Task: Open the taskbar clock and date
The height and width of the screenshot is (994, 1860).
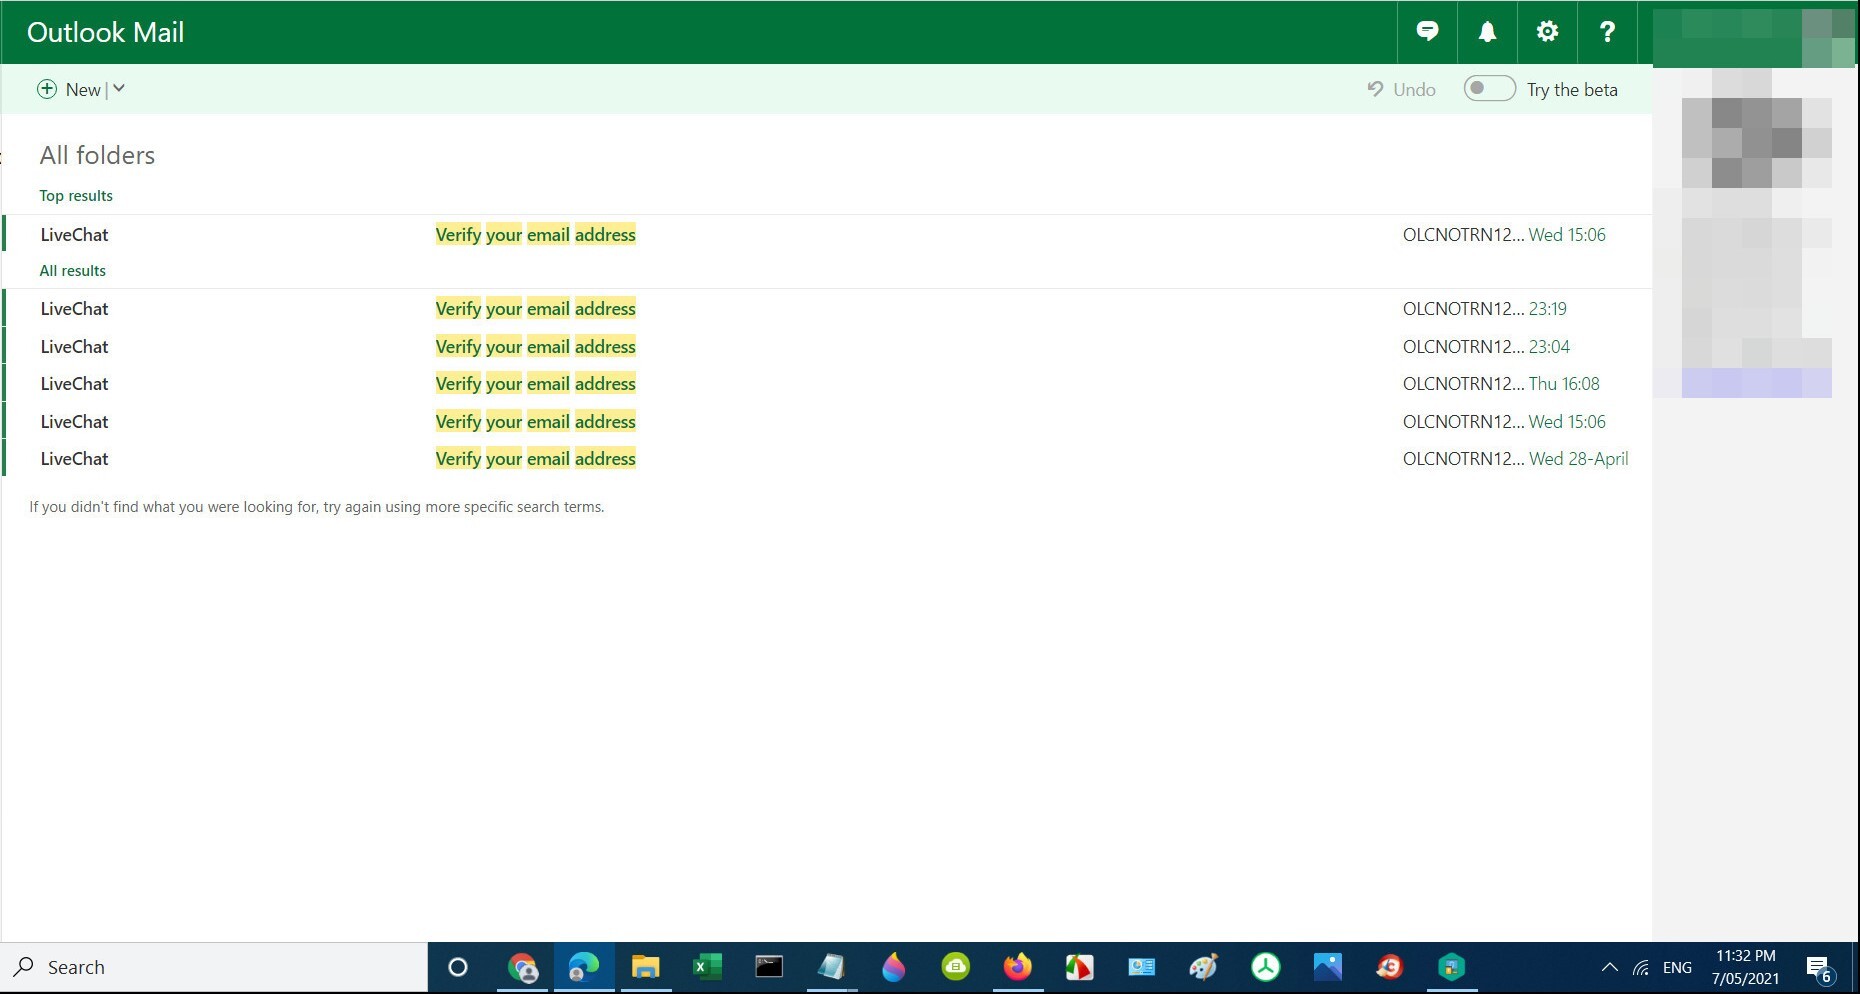Action: [1745, 967]
